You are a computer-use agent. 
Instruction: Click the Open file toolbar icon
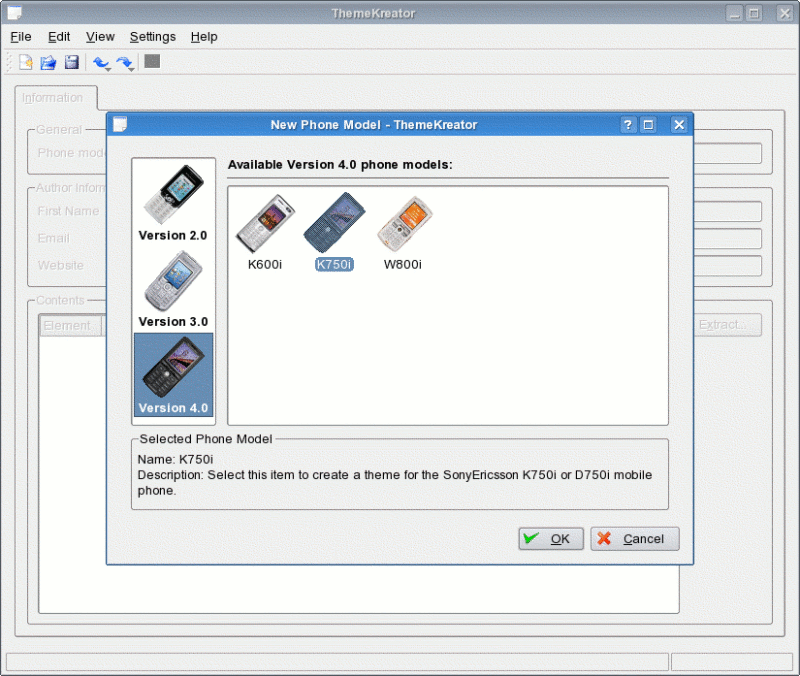(x=48, y=62)
